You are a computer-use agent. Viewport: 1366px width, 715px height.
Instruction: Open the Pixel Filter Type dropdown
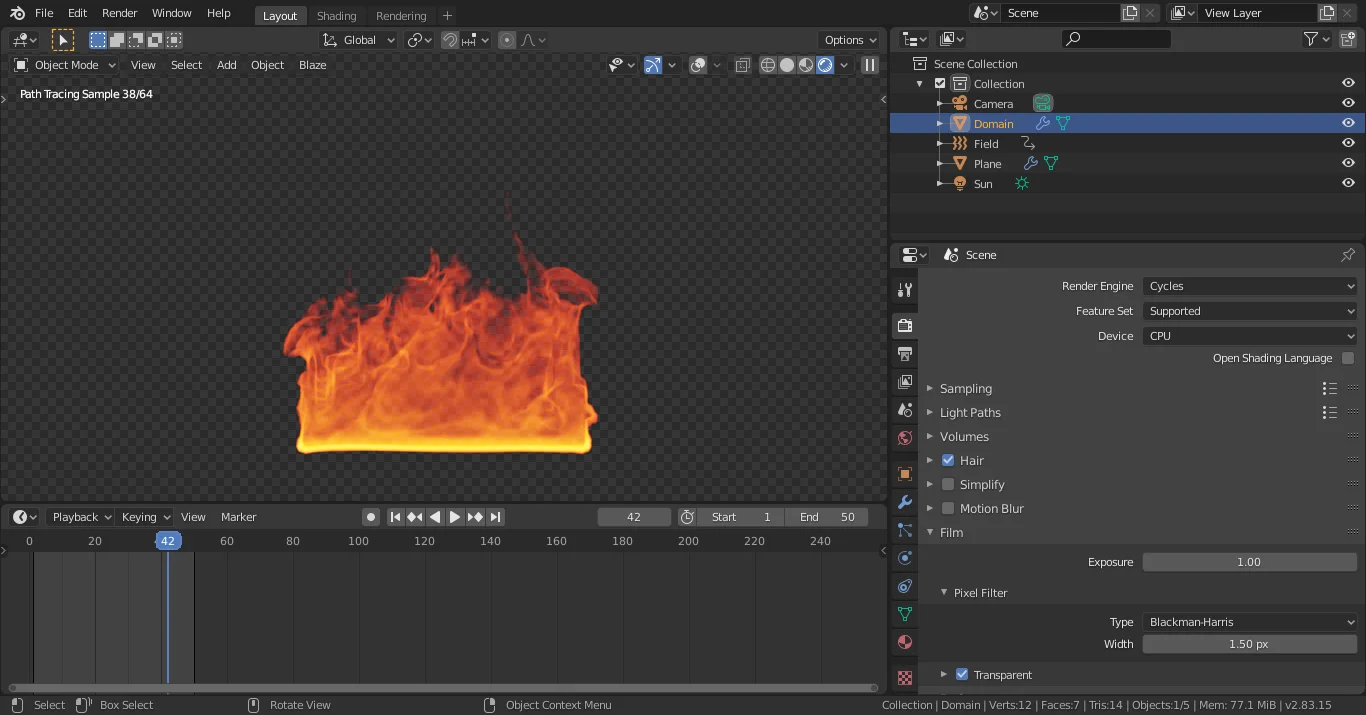click(1249, 621)
